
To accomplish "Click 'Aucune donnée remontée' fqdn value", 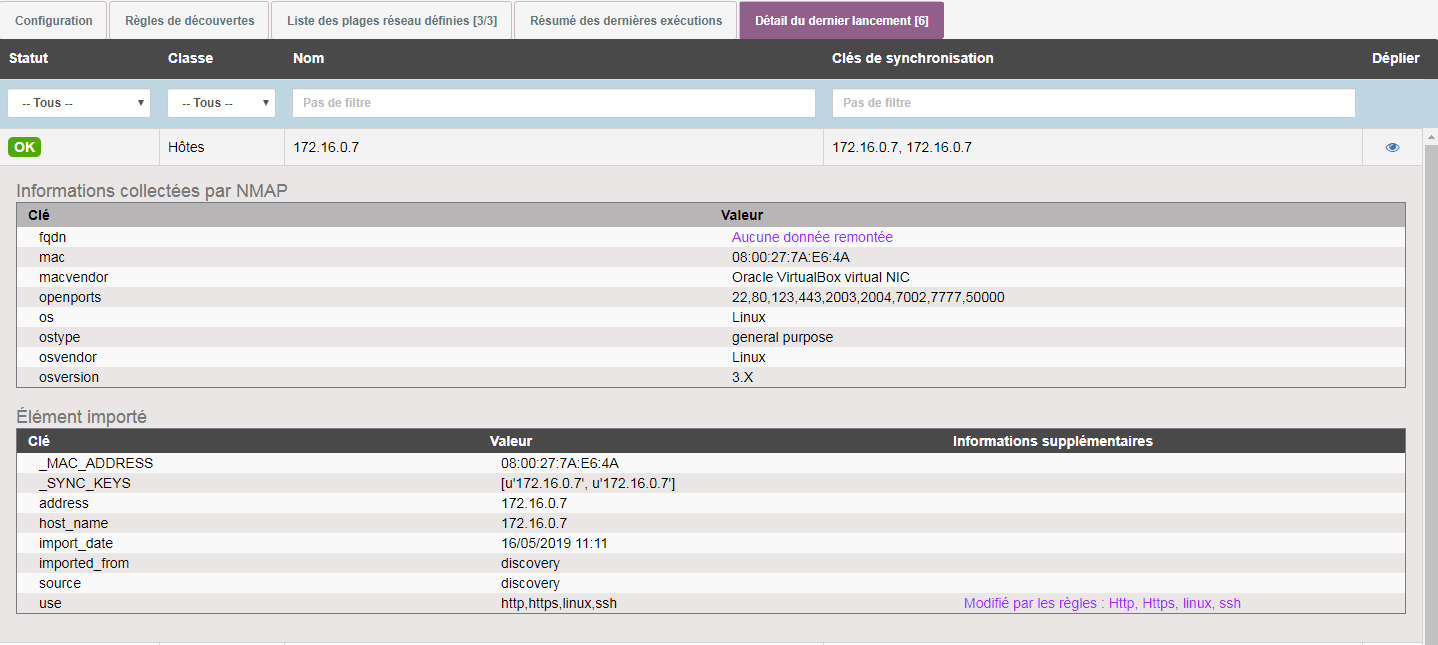I will (x=812, y=237).
